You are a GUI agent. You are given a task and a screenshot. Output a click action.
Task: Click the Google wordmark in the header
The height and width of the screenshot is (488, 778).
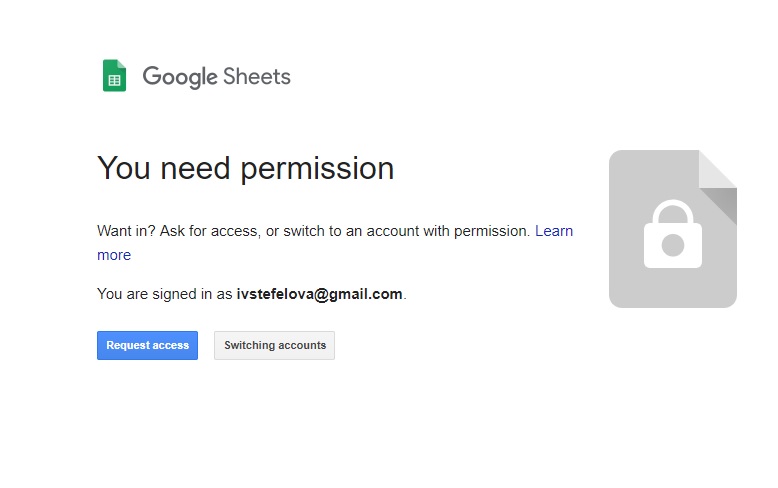click(179, 77)
